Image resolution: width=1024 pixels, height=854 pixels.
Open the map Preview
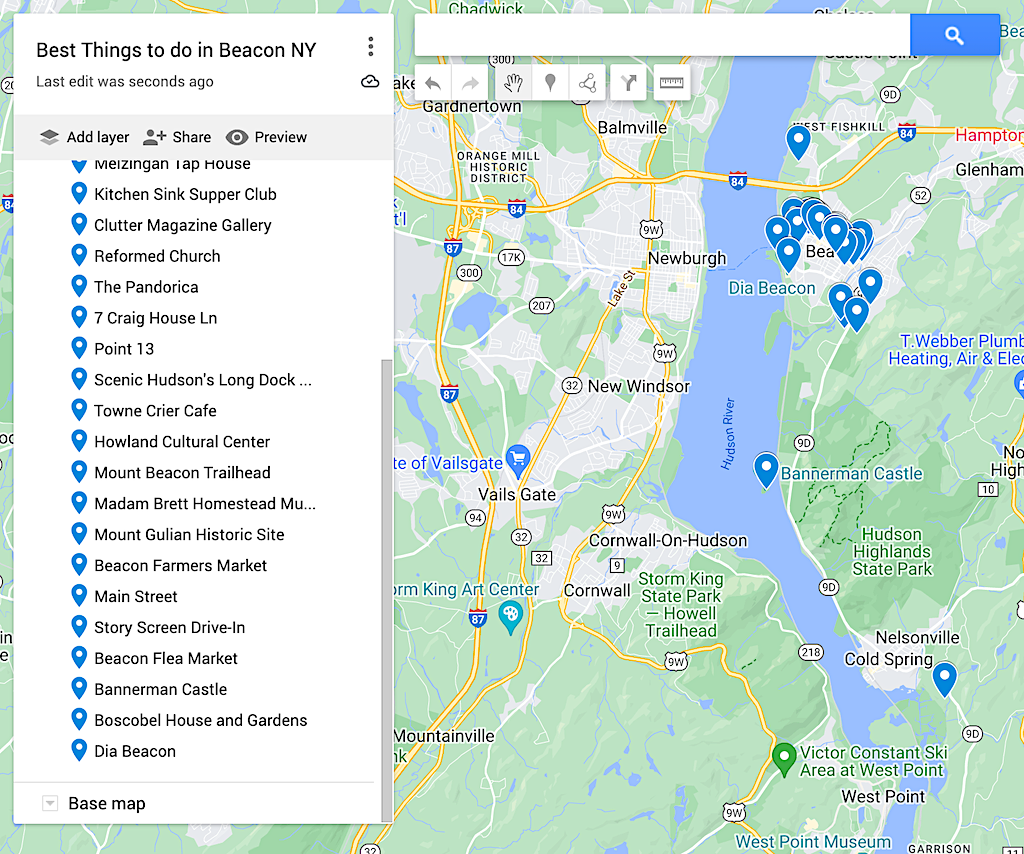tap(266, 137)
